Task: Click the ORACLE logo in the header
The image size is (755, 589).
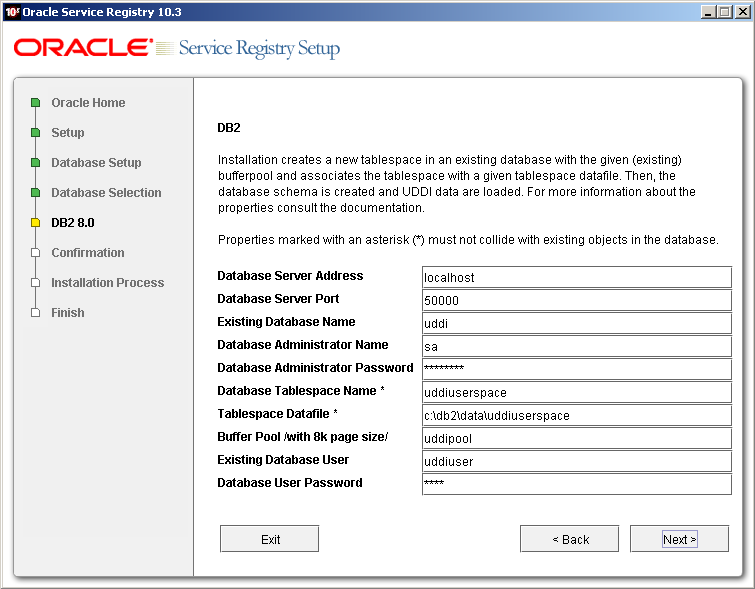Action: 83,48
